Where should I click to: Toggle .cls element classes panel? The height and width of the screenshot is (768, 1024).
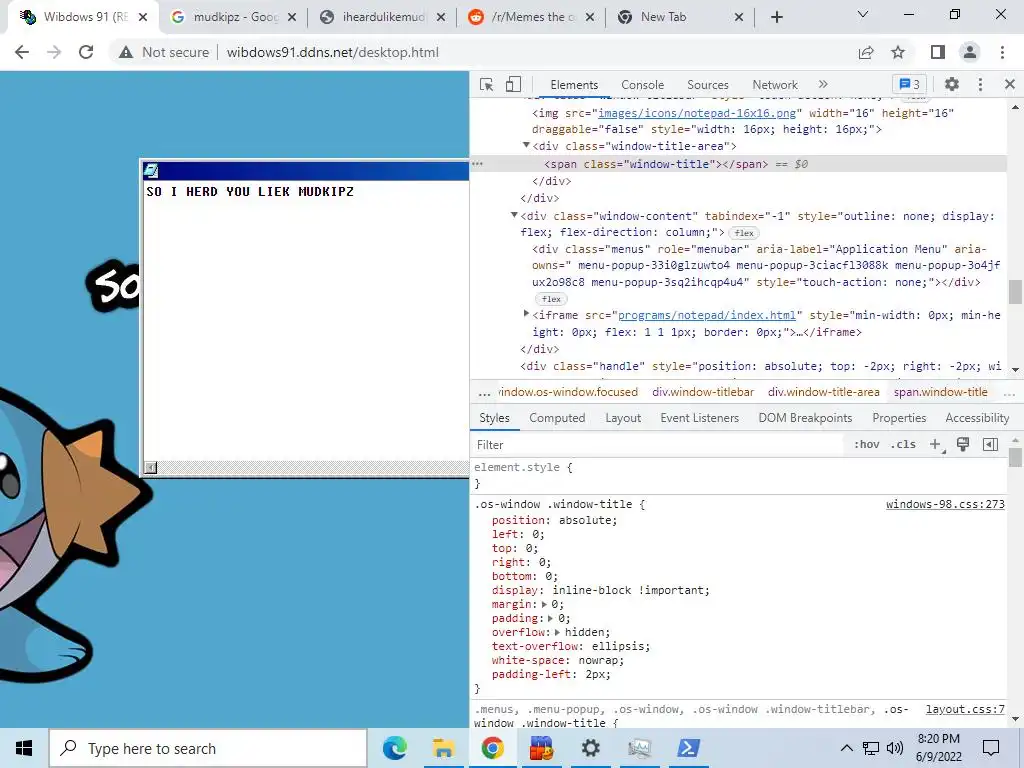(x=904, y=445)
